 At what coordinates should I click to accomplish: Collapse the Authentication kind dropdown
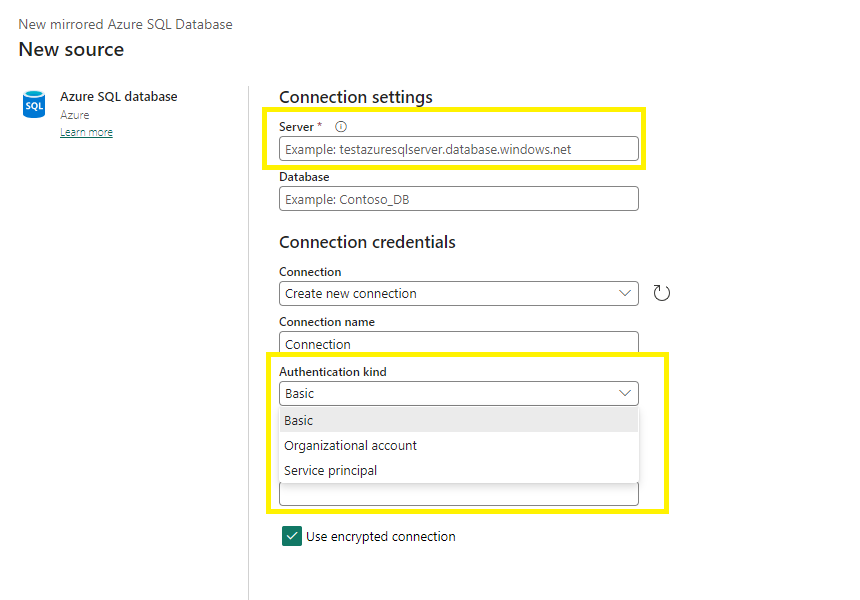pyautogui.click(x=625, y=394)
